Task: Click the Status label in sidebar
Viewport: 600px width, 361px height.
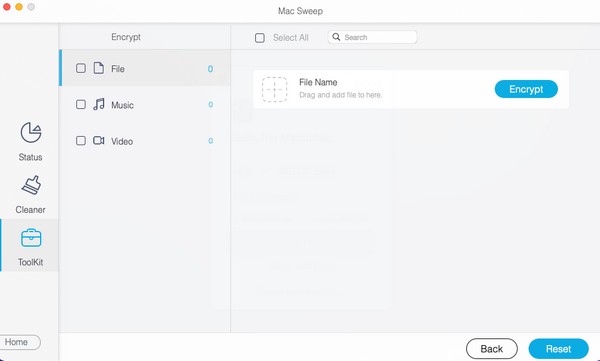Action: point(30,157)
